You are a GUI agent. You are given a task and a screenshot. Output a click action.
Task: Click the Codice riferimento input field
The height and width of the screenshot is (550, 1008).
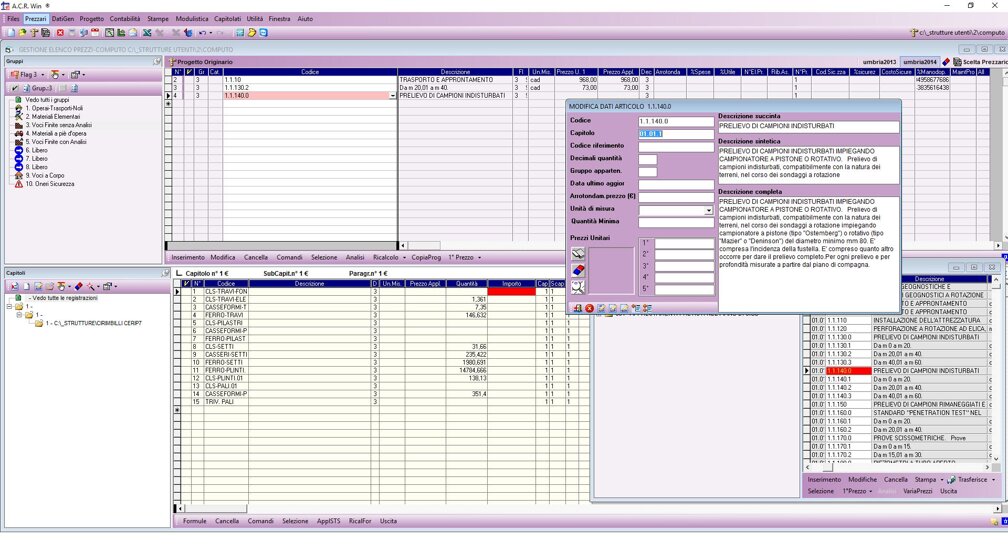coord(676,146)
